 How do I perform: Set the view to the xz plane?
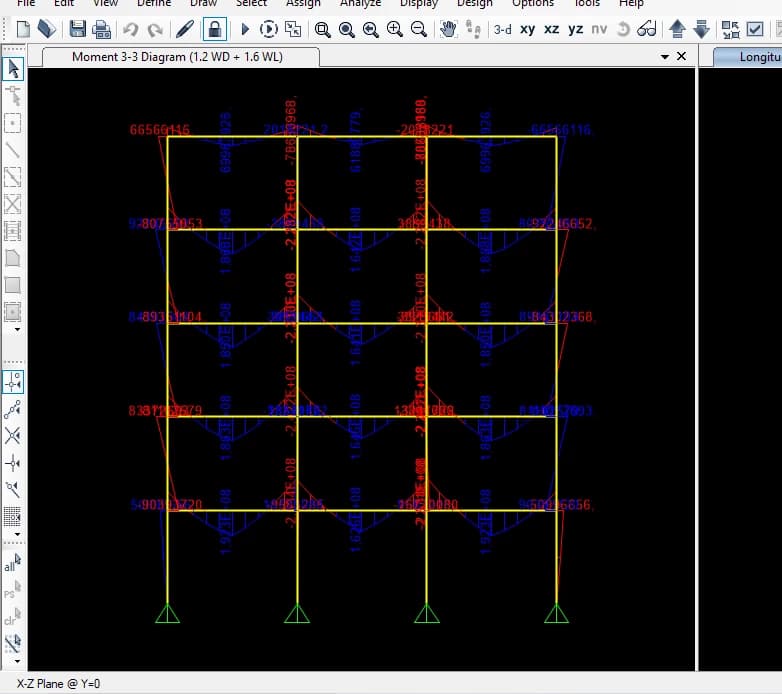point(551,29)
